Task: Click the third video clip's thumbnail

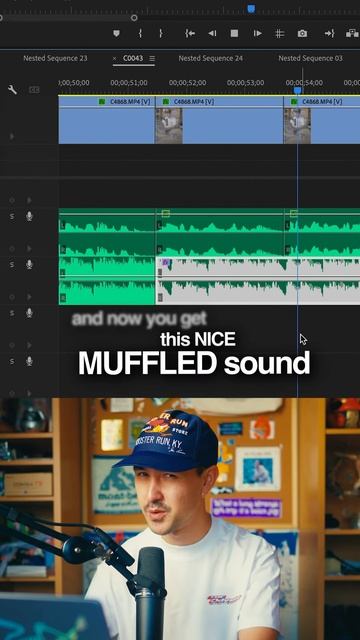Action: pyautogui.click(x=297, y=126)
